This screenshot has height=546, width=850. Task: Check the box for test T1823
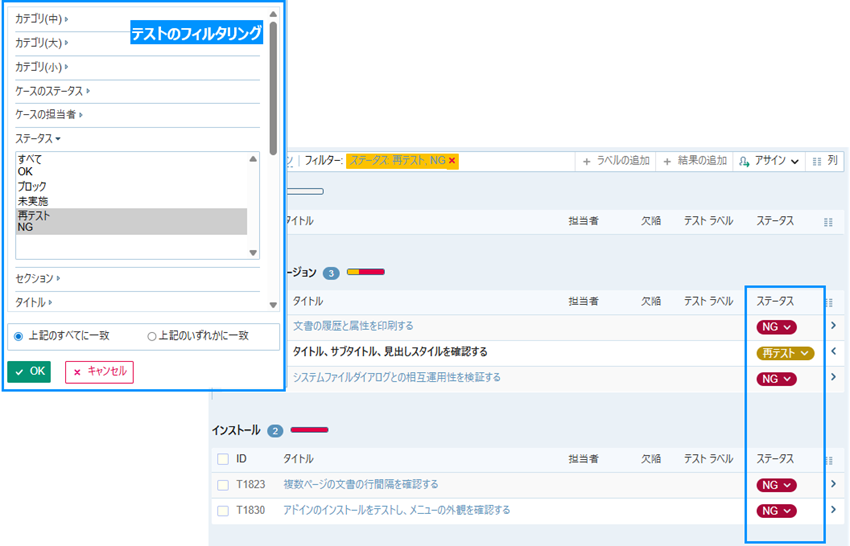[223, 485]
